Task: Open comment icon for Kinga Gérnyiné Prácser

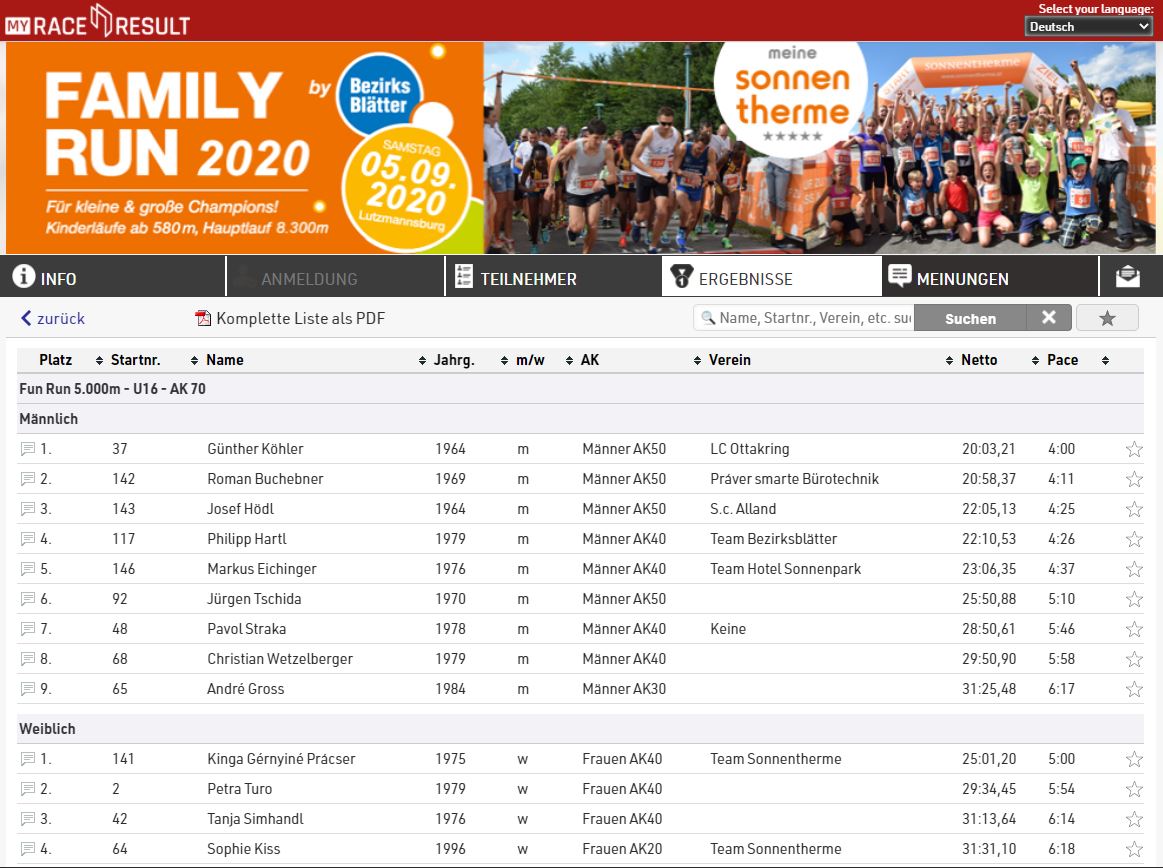Action: click(x=27, y=759)
